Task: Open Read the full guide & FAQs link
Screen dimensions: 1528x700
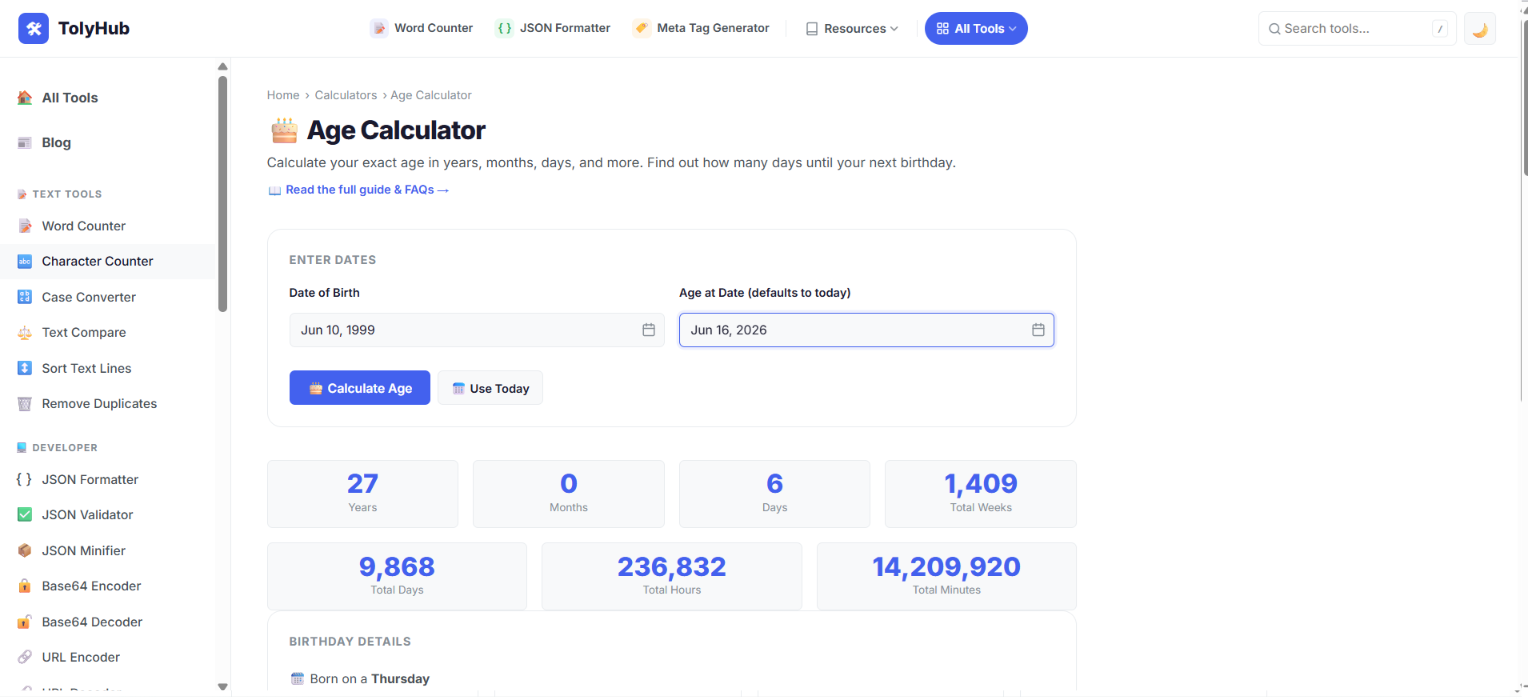Action: pyautogui.click(x=359, y=190)
